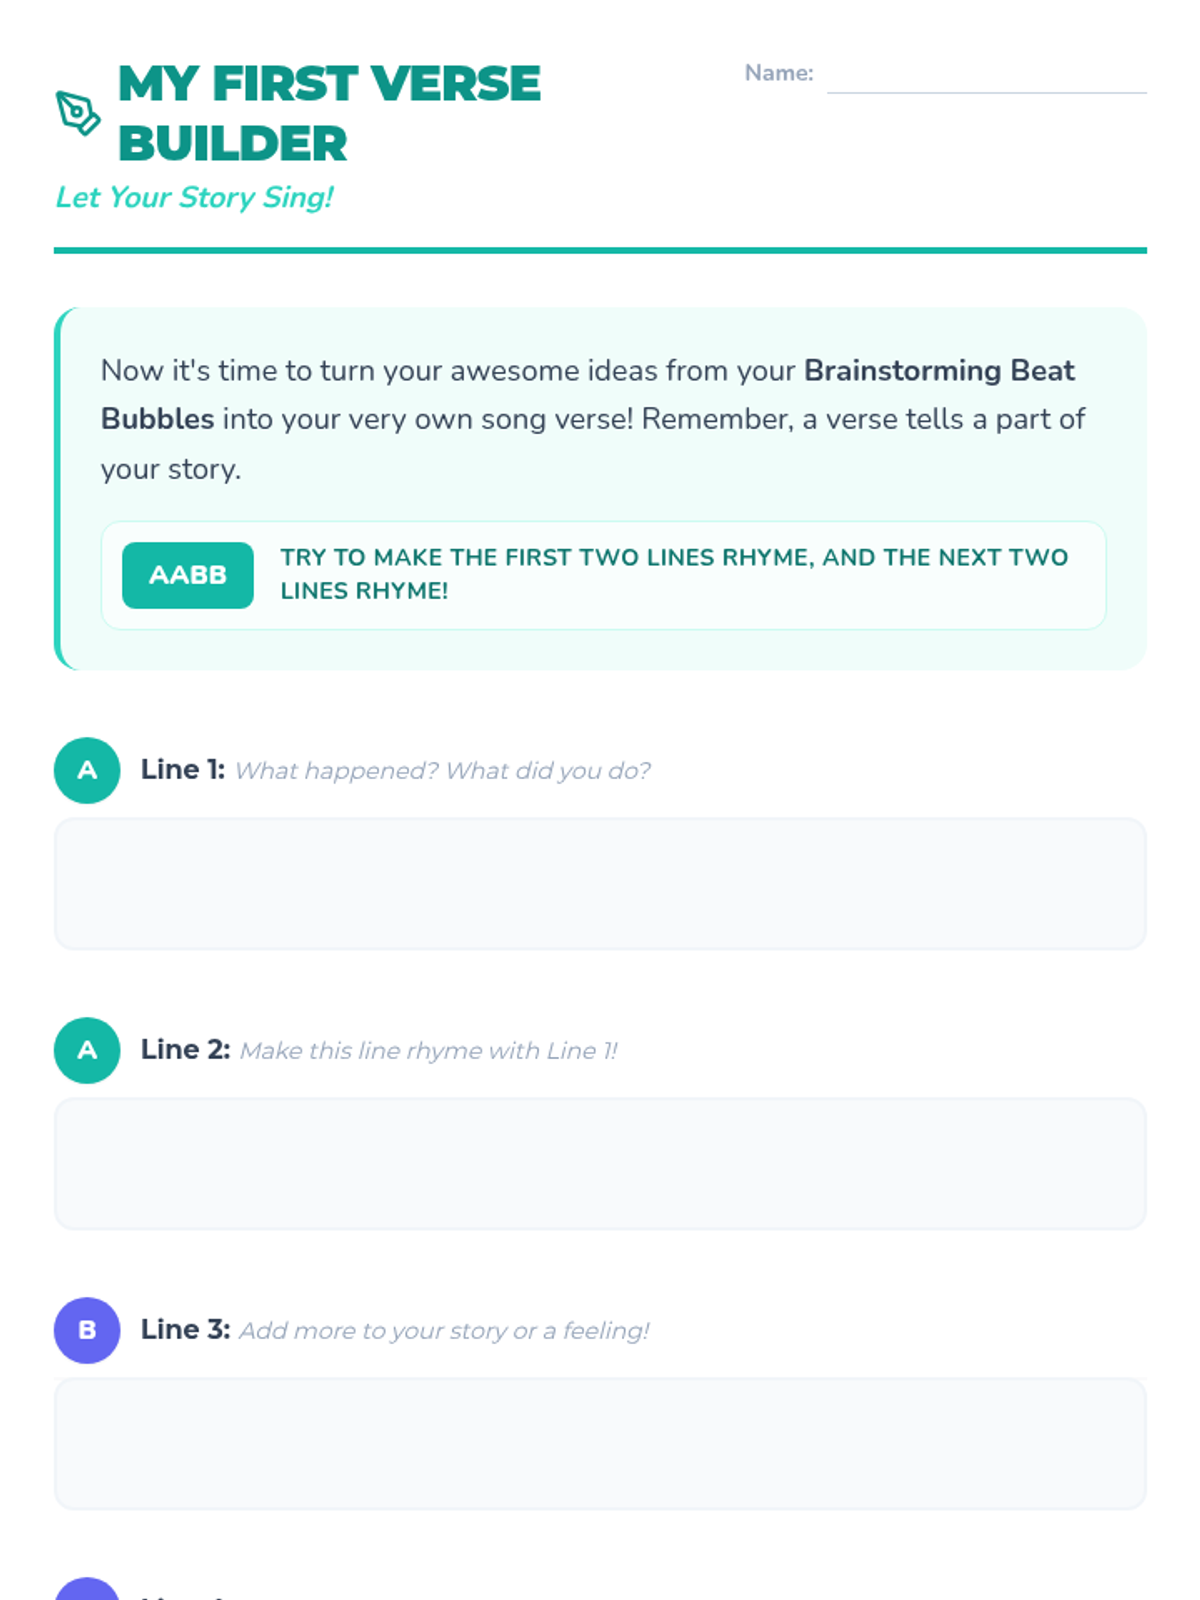Click the purple B badge for Line 3

87,1330
